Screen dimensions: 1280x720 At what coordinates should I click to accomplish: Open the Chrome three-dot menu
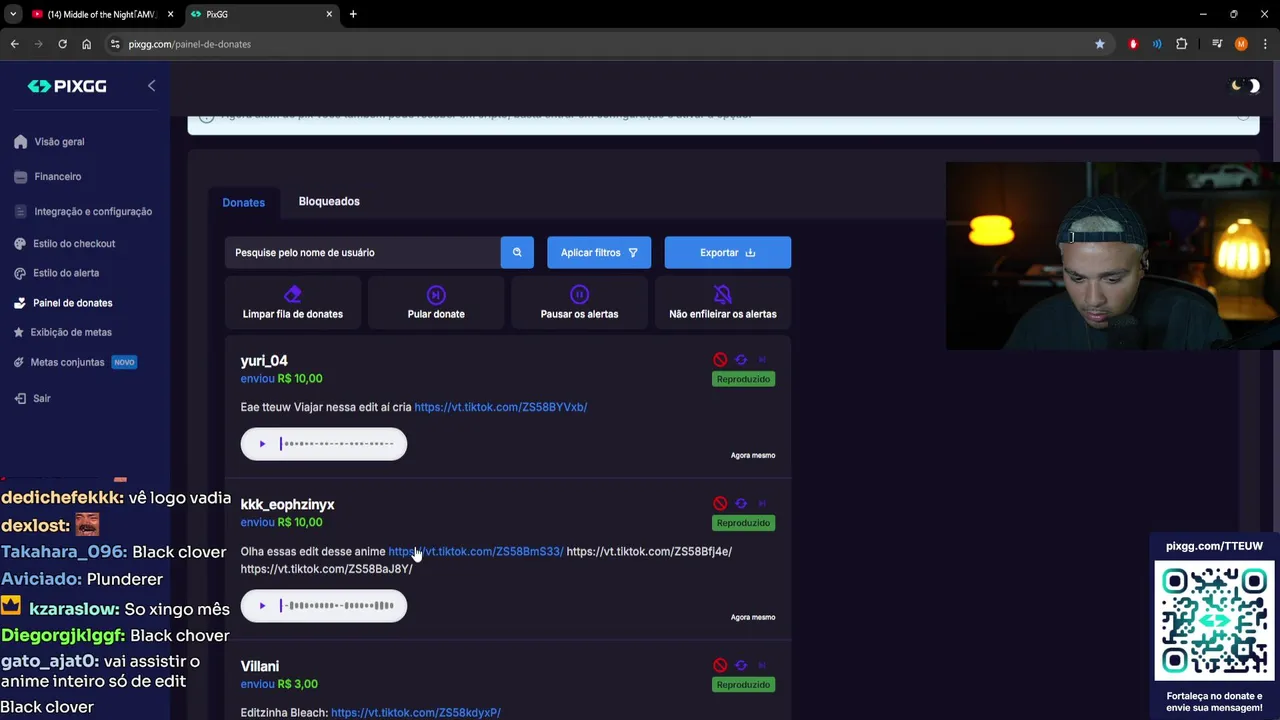1265,44
